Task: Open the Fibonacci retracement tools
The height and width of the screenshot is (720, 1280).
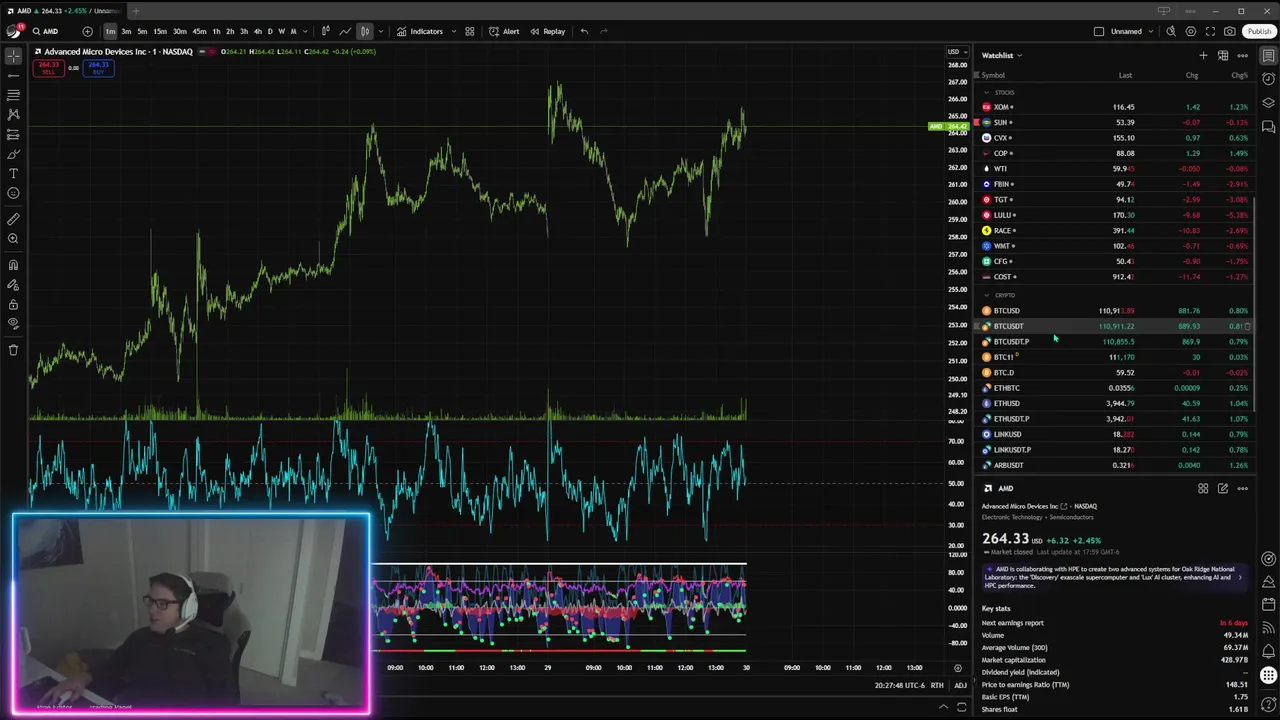Action: [x=13, y=95]
